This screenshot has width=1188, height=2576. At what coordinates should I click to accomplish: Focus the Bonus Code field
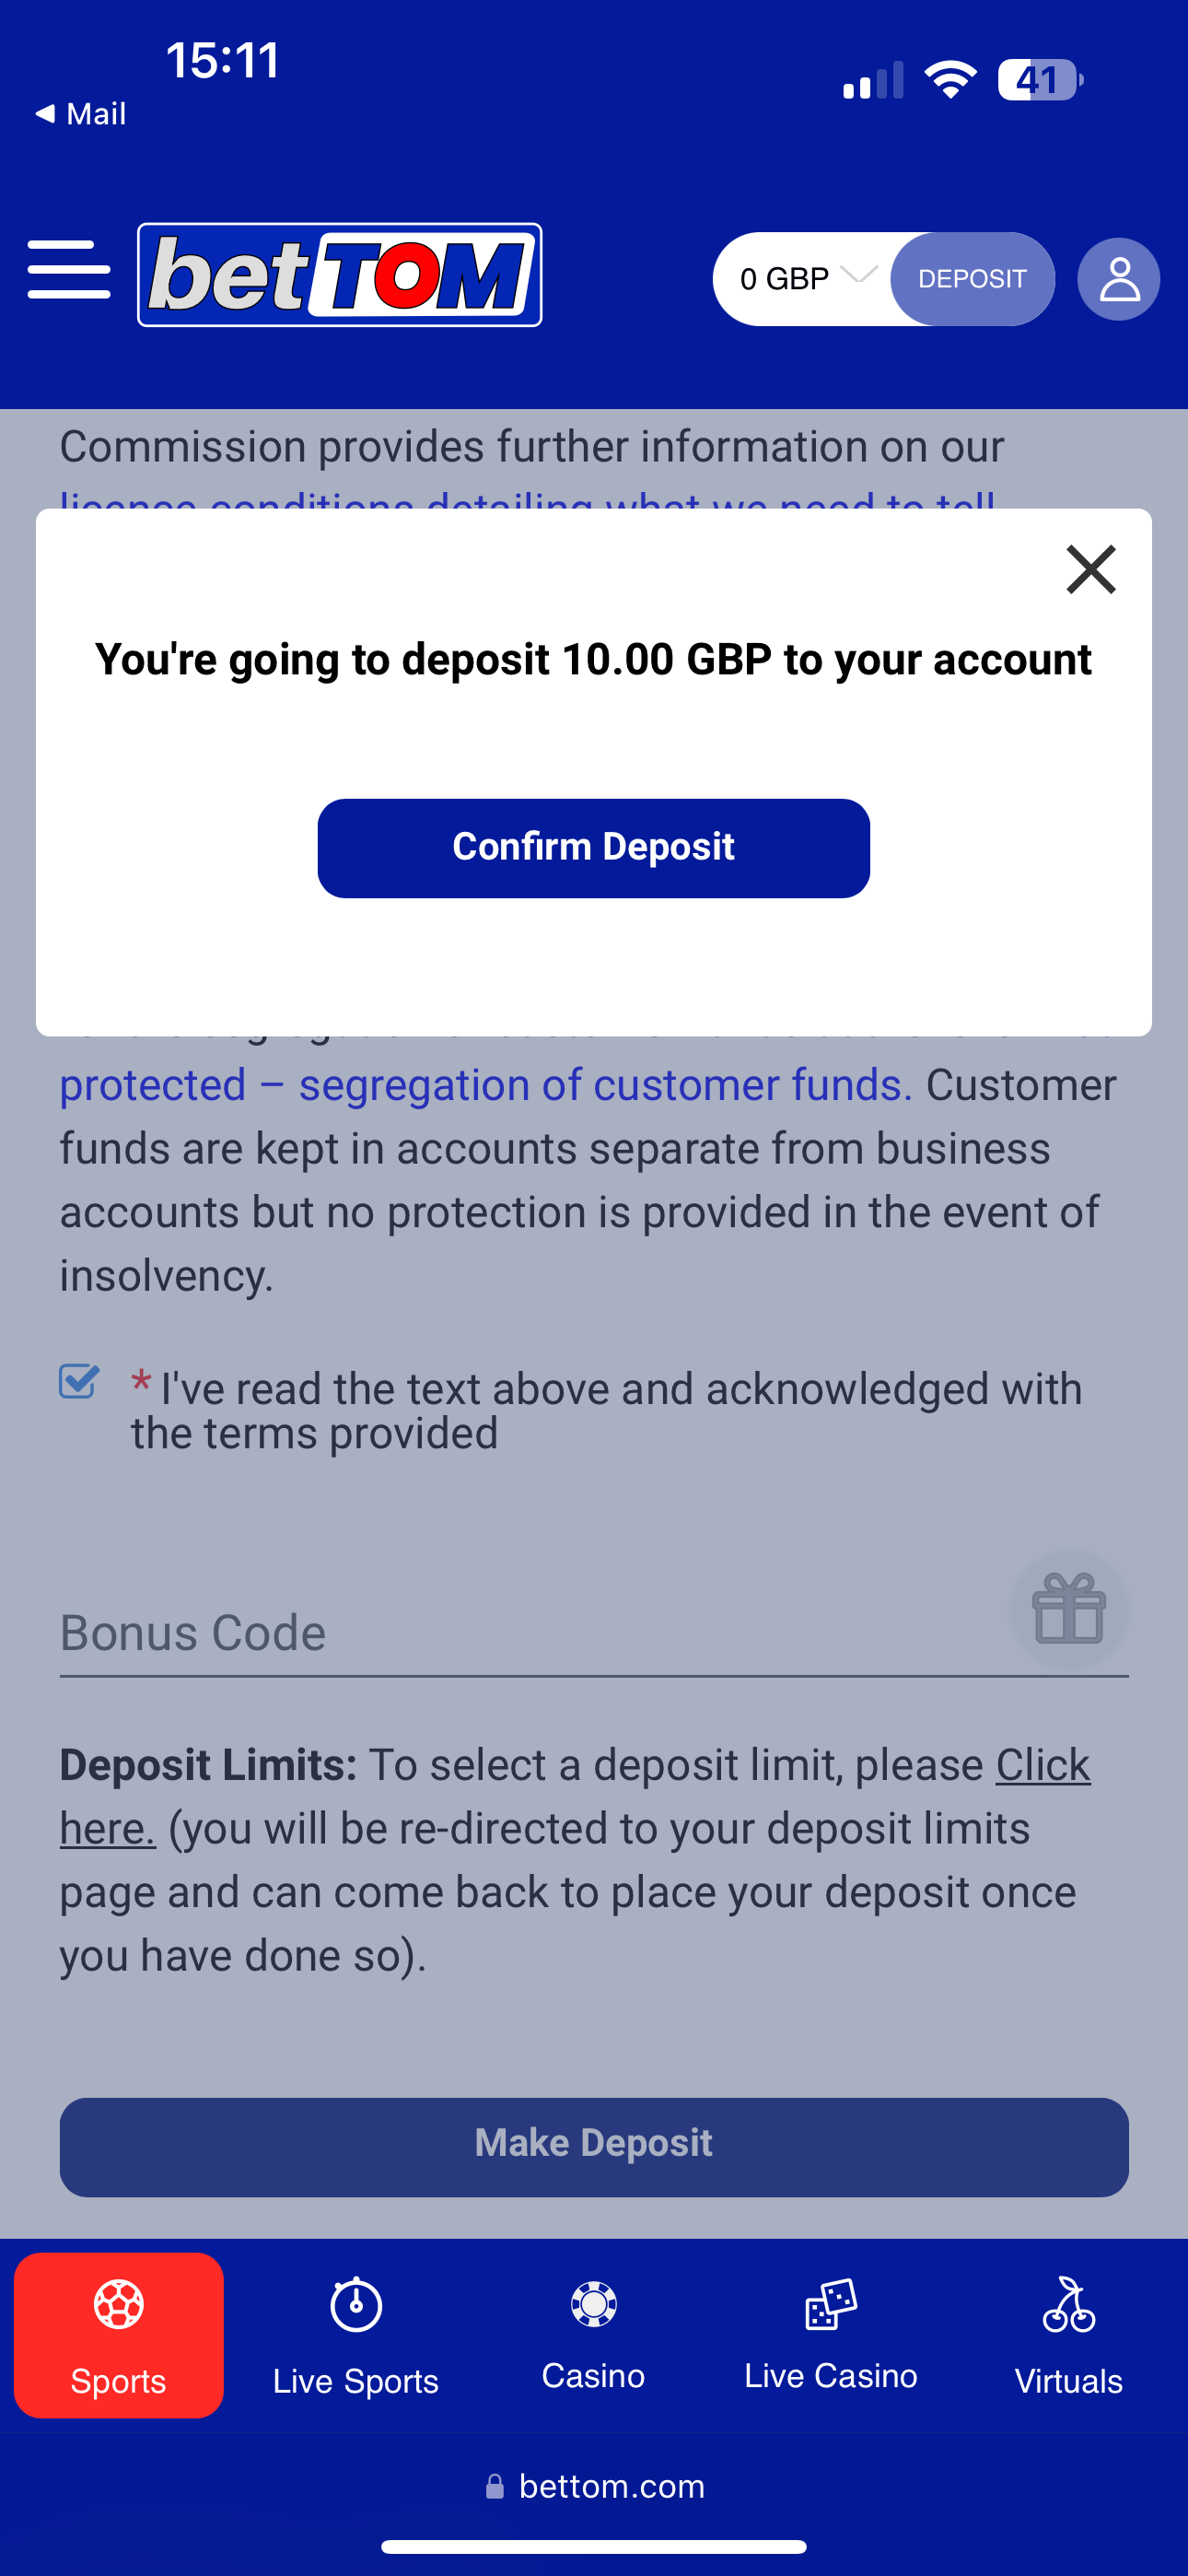[x=520, y=1633]
